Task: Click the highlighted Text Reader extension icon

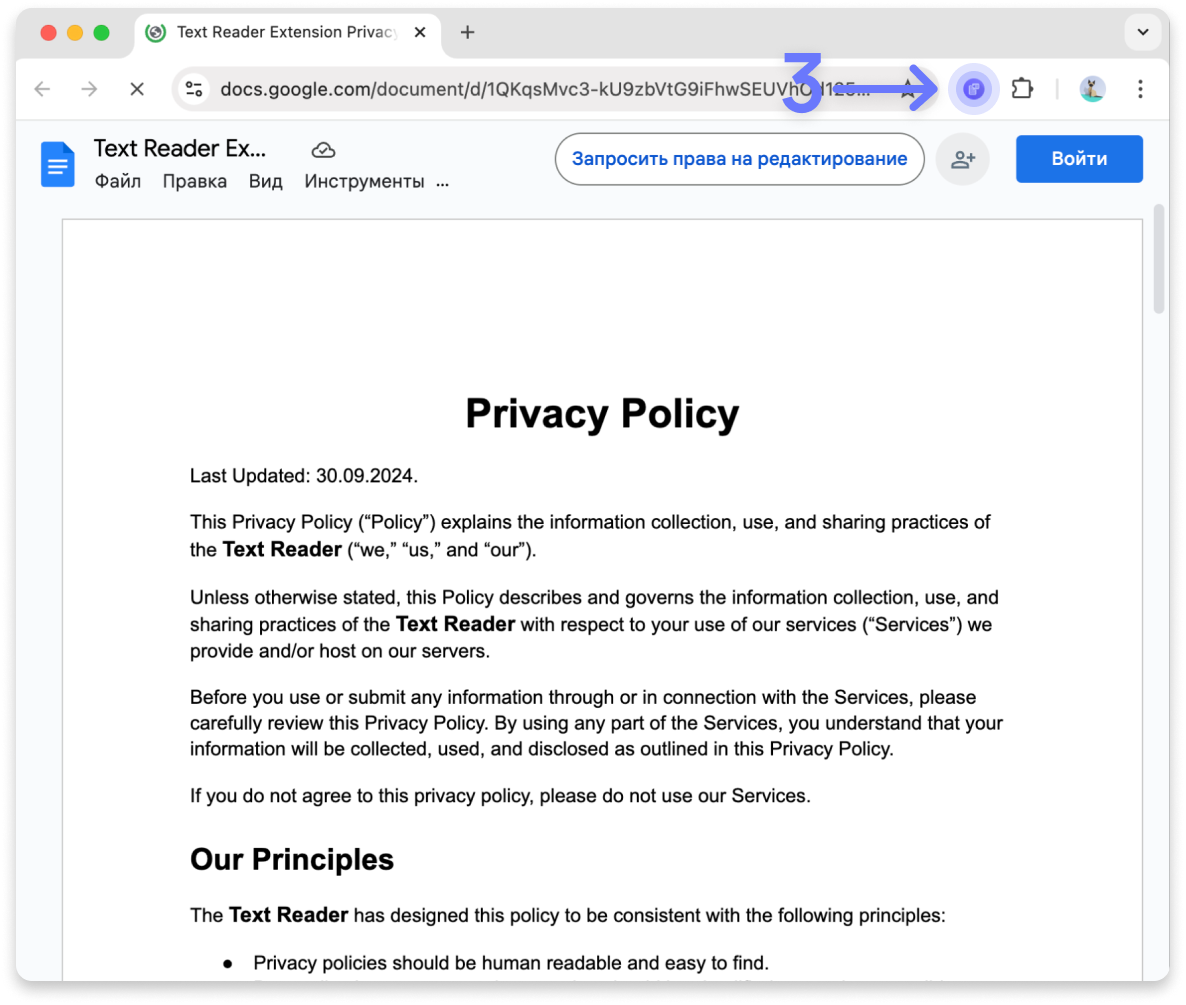Action: [x=973, y=89]
